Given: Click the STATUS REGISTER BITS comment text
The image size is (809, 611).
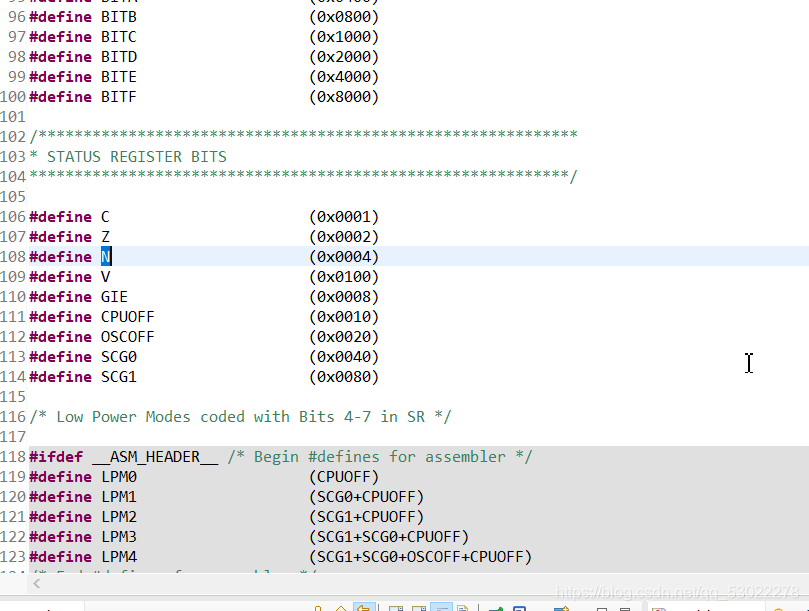Looking at the screenshot, I should coord(120,156).
